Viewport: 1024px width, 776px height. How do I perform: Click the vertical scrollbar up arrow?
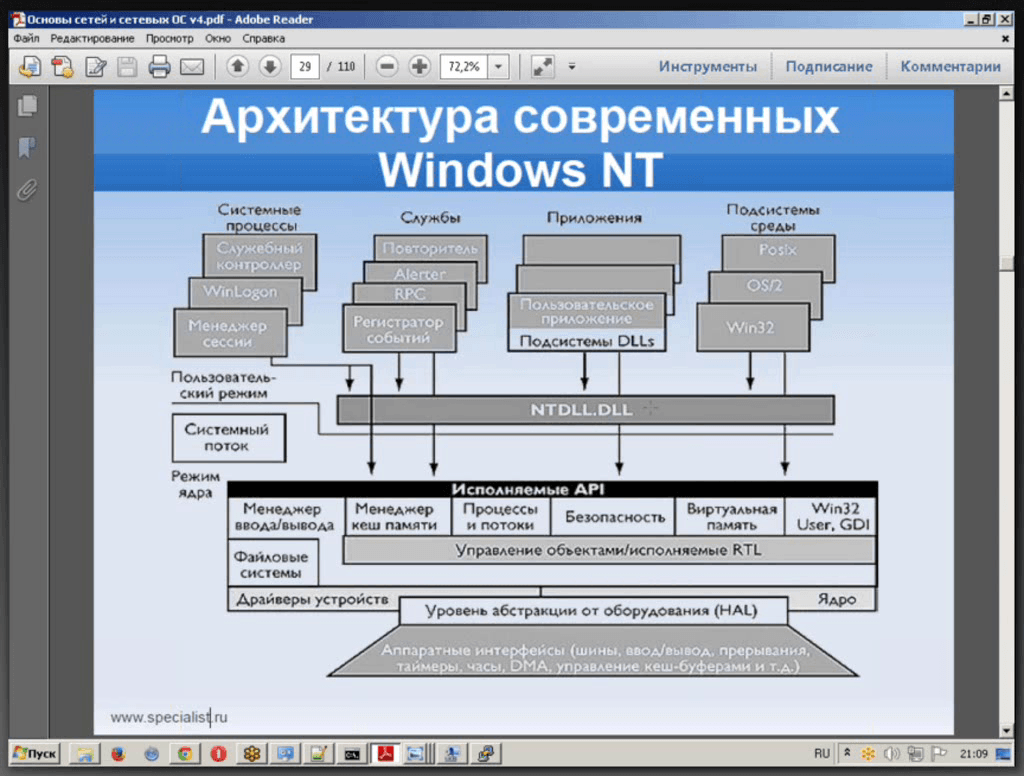pyautogui.click(x=1006, y=95)
